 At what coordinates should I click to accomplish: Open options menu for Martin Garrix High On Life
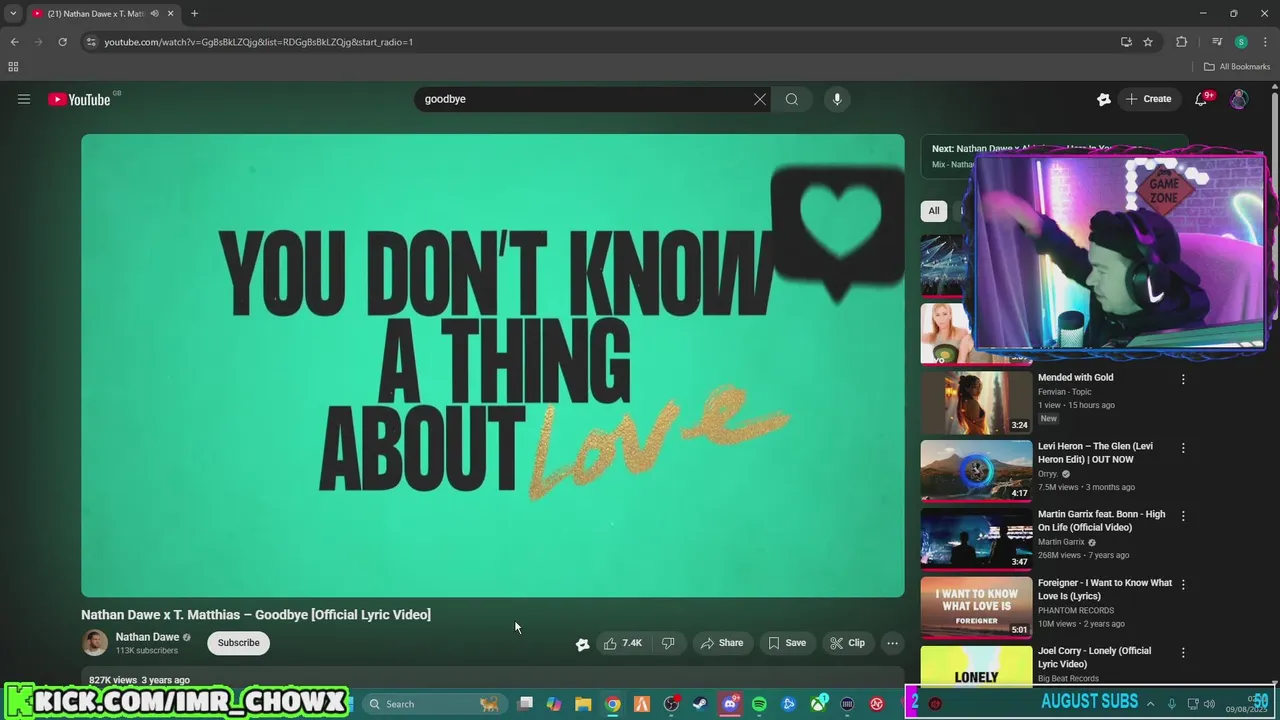(1183, 516)
